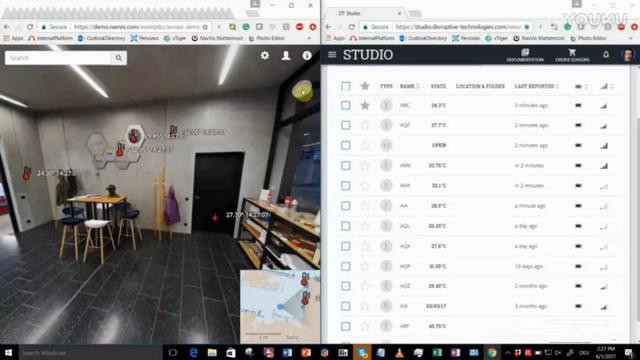Open Documentation in Studio header
640x360 pixels.
coord(525,55)
